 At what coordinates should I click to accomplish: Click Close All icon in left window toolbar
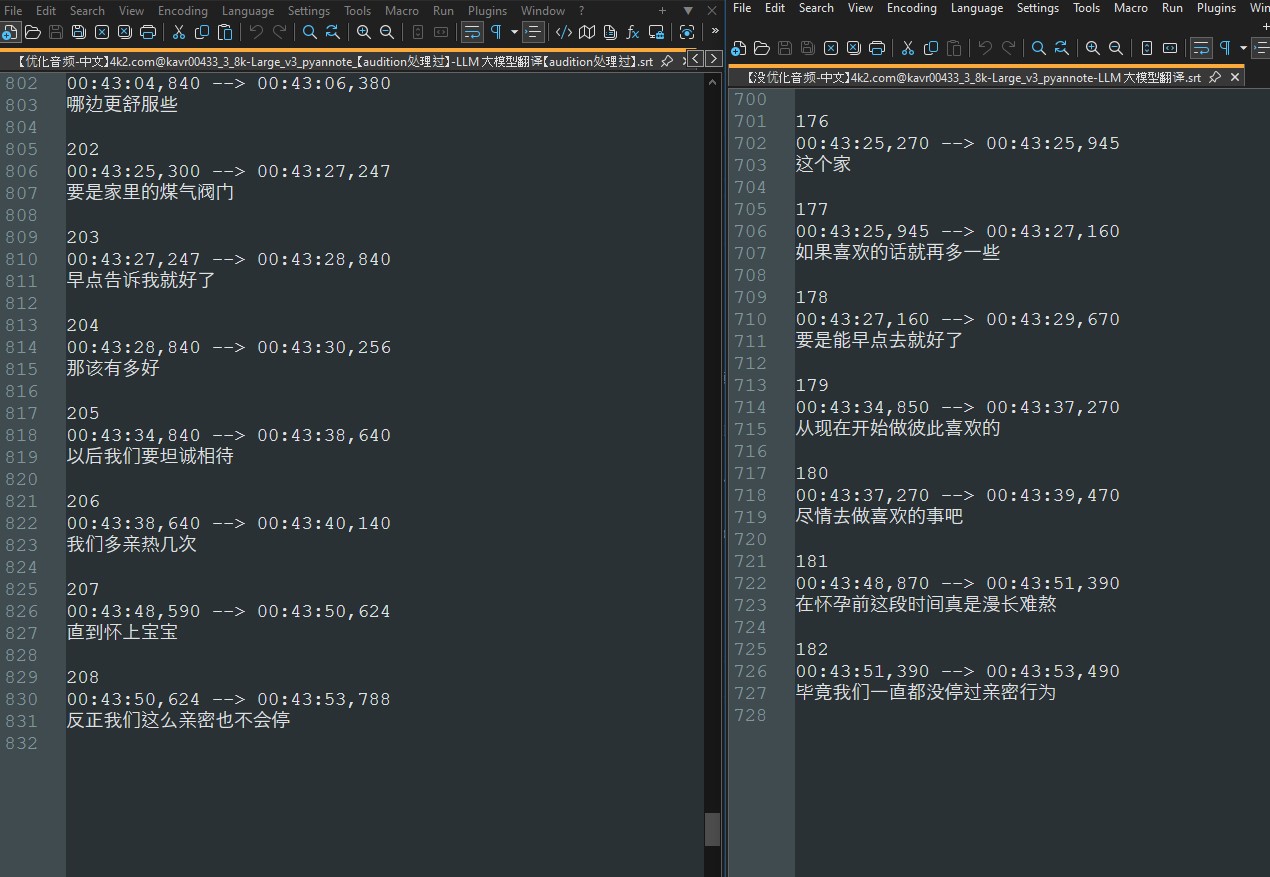pos(125,32)
